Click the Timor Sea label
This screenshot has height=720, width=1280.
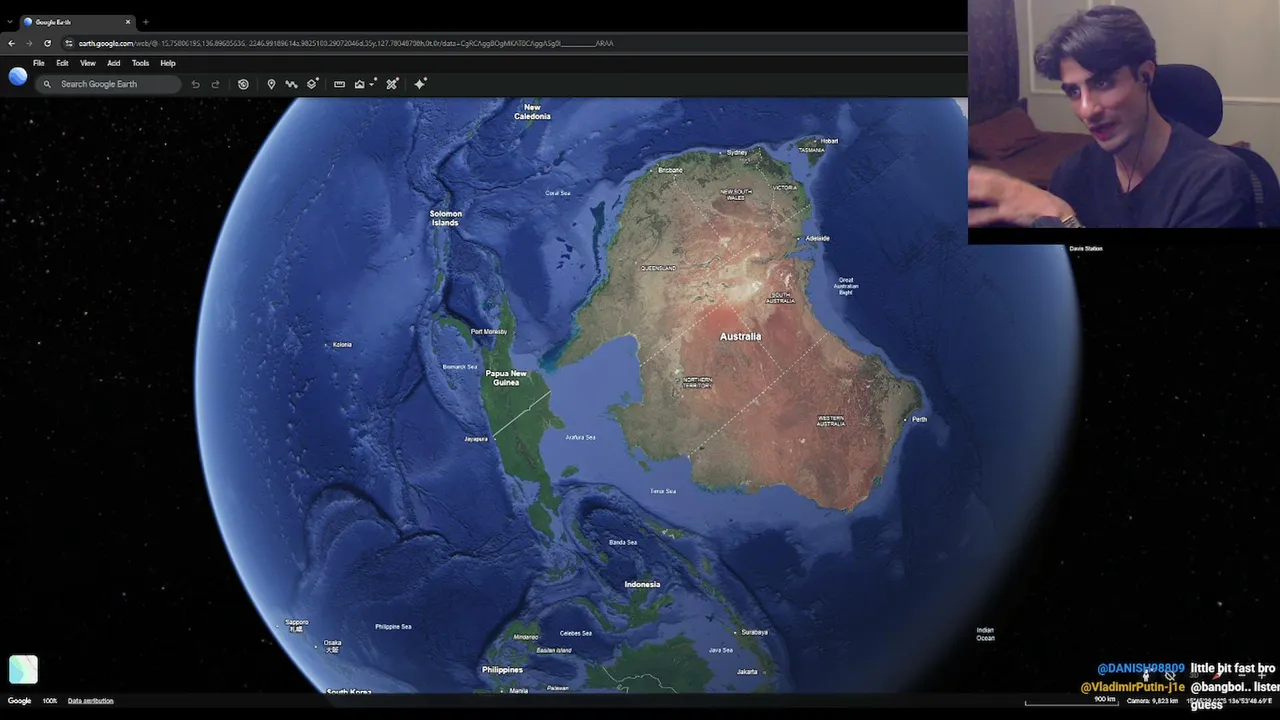663,491
